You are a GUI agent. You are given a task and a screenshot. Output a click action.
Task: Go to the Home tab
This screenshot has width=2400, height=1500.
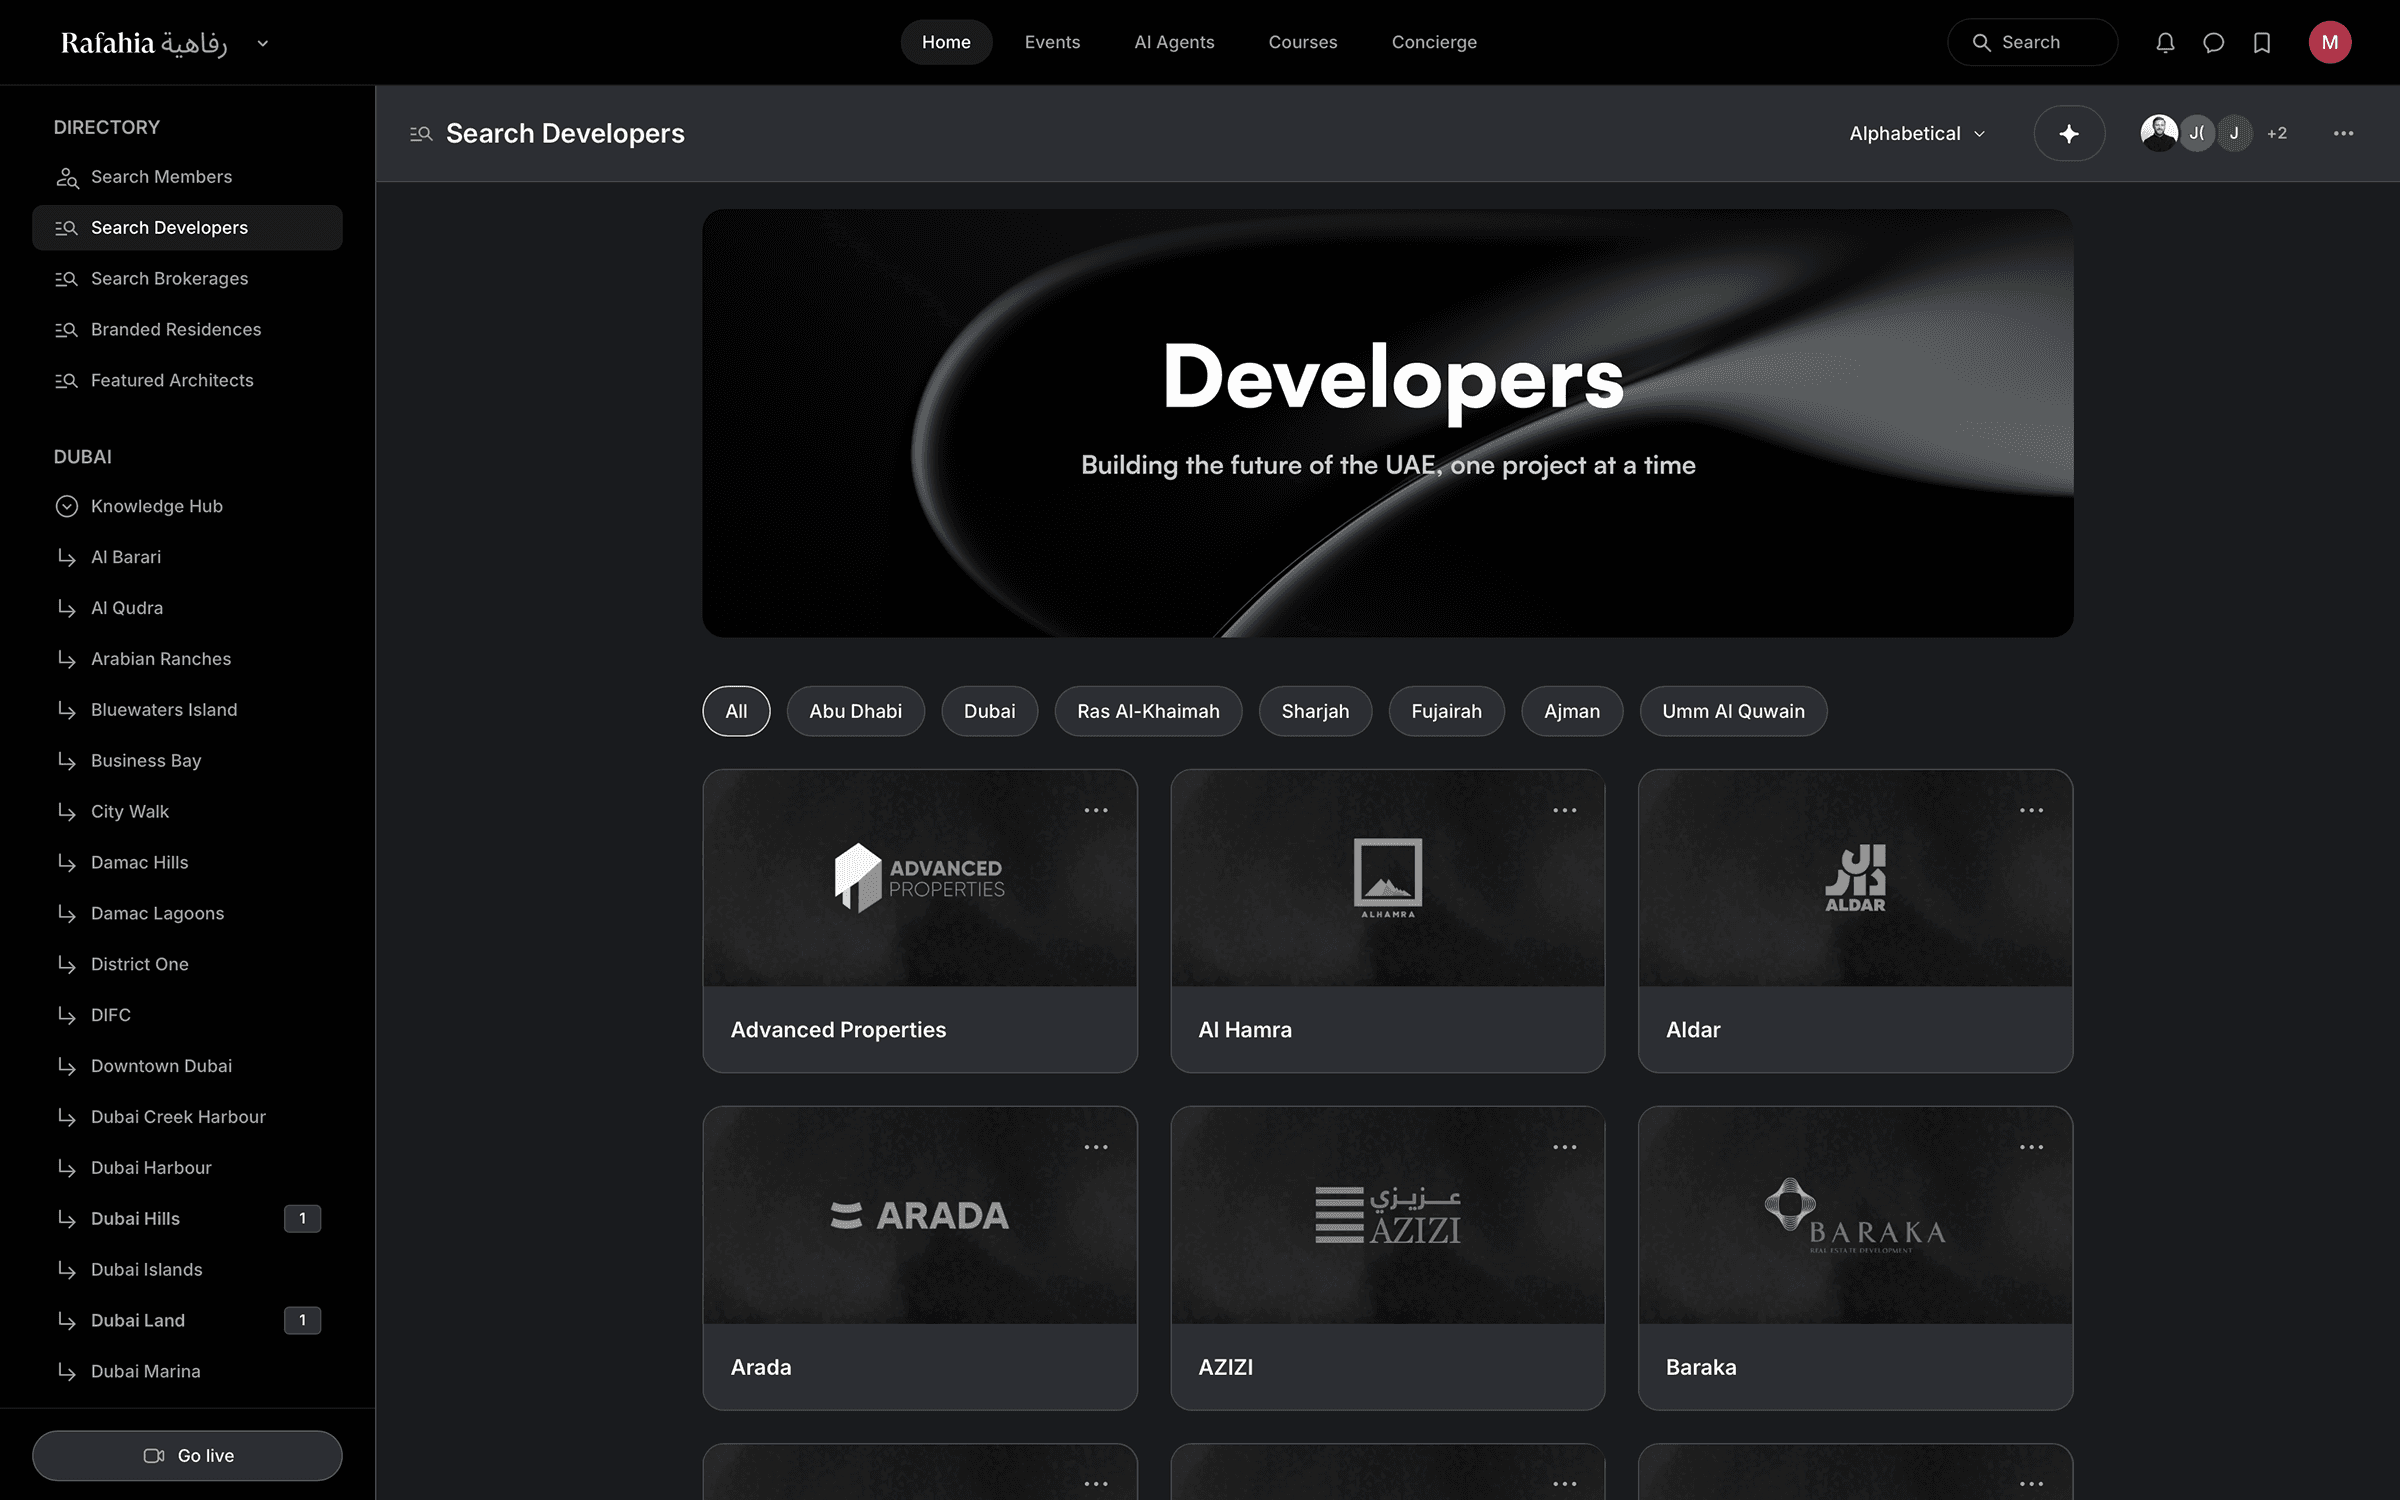(946, 42)
